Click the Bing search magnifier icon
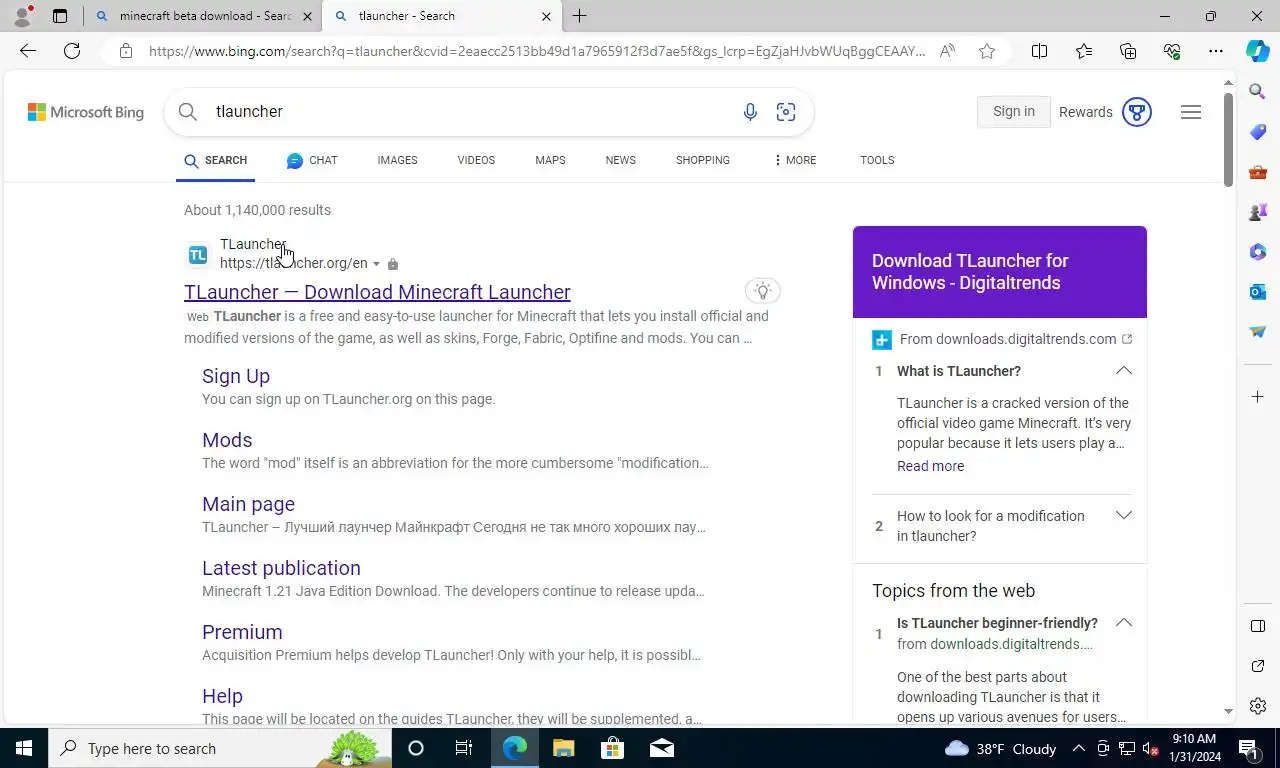This screenshot has width=1280, height=768. [188, 112]
